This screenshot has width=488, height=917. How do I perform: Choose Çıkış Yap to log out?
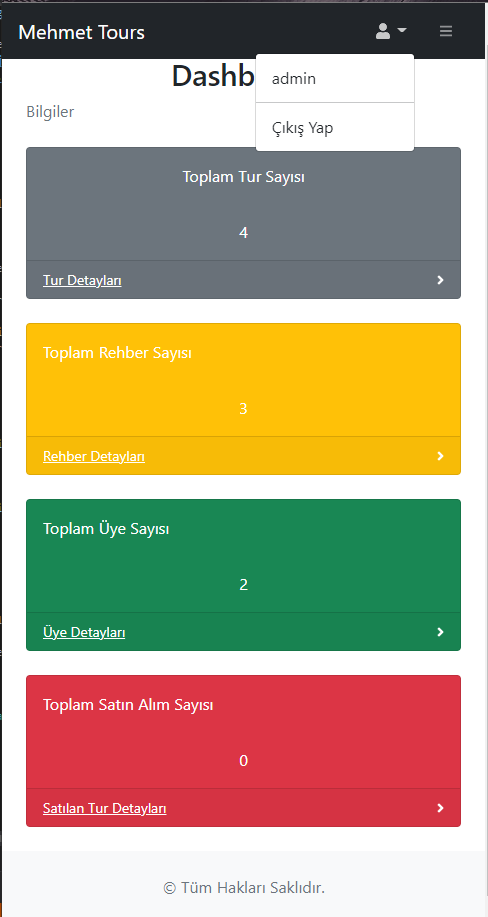pyautogui.click(x=335, y=127)
